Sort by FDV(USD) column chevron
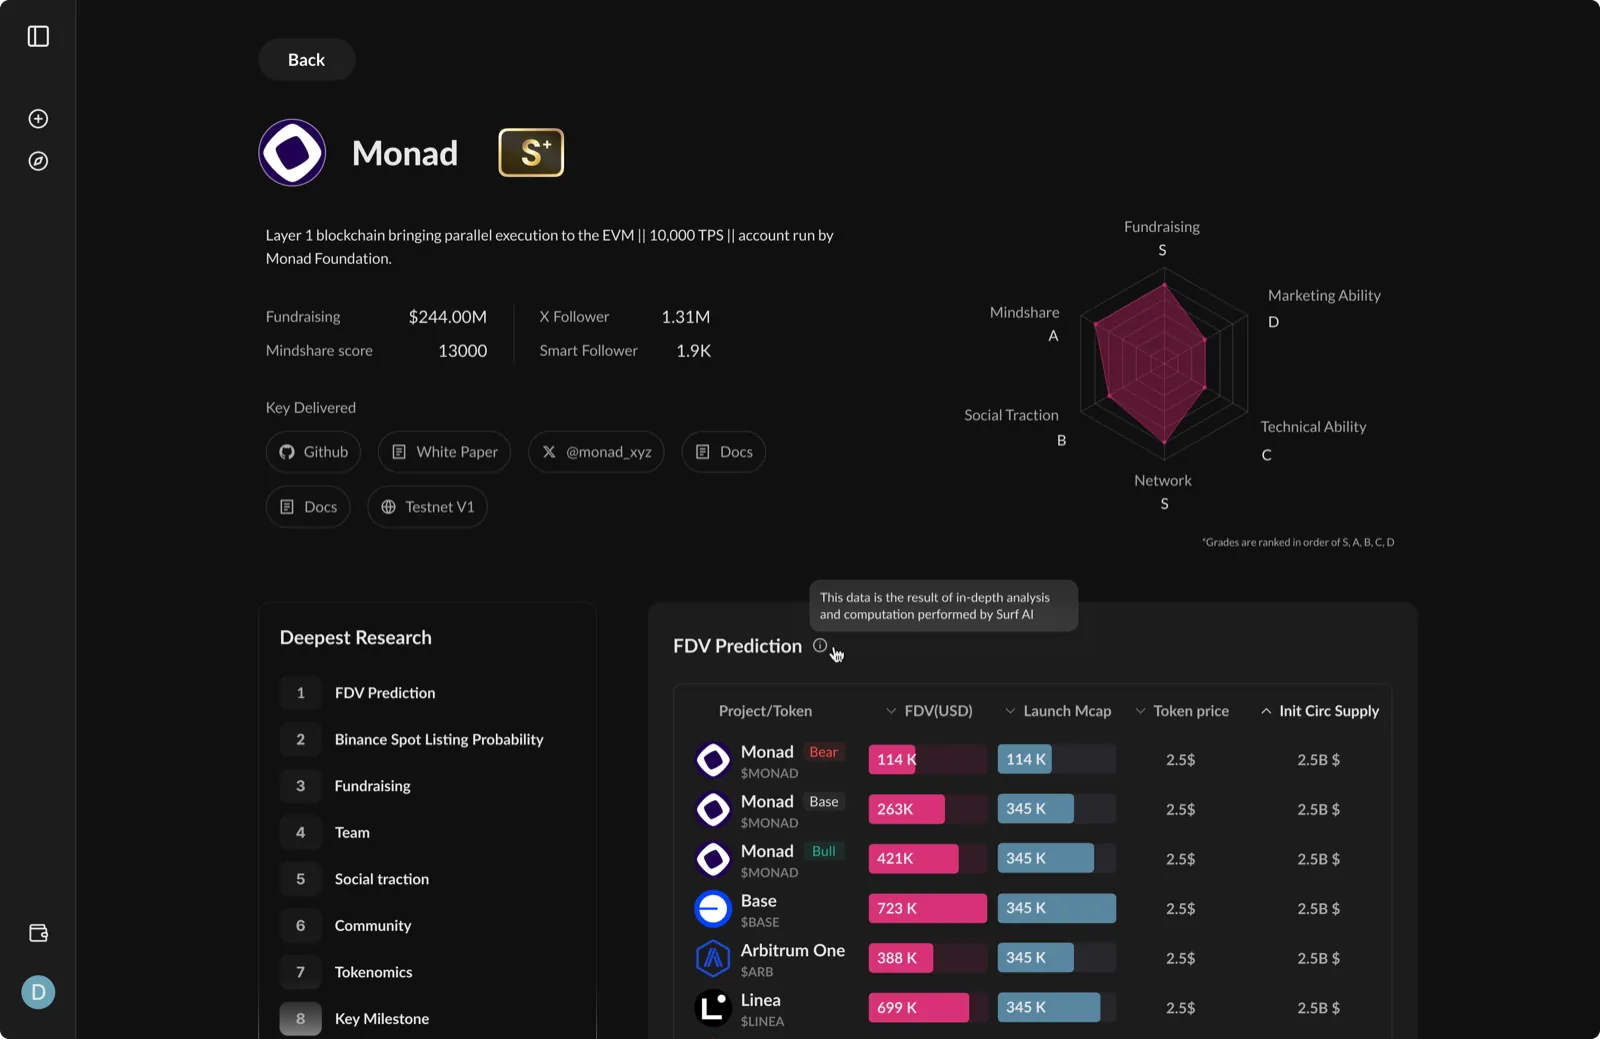This screenshot has width=1600, height=1039. 891,711
